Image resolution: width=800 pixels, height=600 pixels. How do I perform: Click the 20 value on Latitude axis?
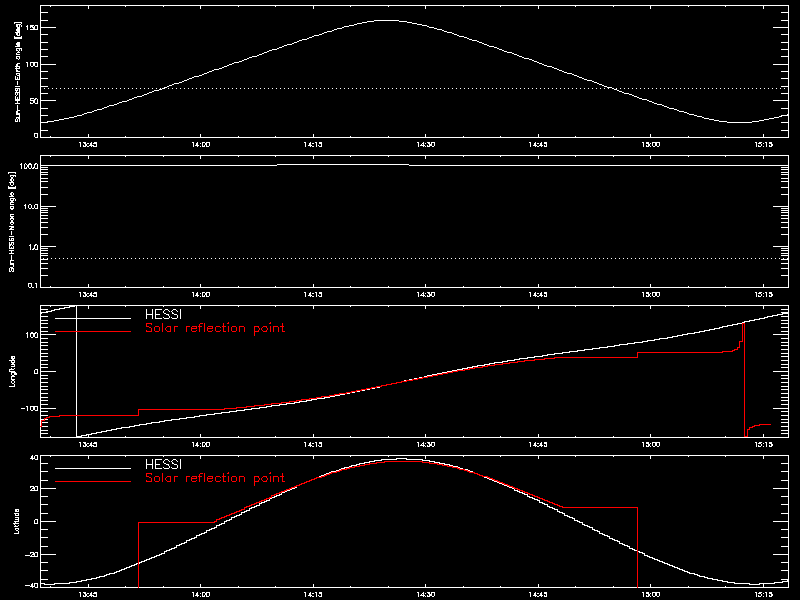click(x=34, y=489)
